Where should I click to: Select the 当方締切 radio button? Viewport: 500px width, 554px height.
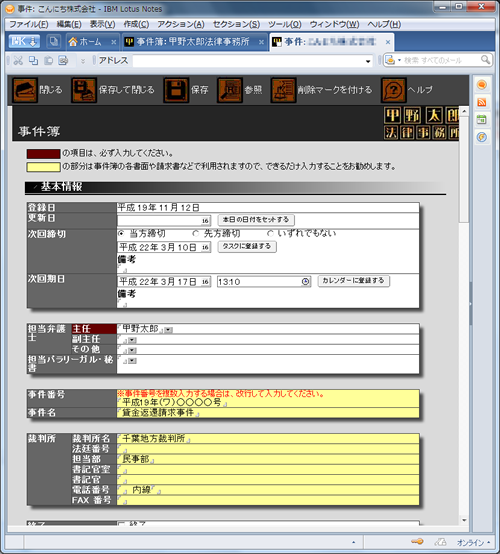(121, 234)
